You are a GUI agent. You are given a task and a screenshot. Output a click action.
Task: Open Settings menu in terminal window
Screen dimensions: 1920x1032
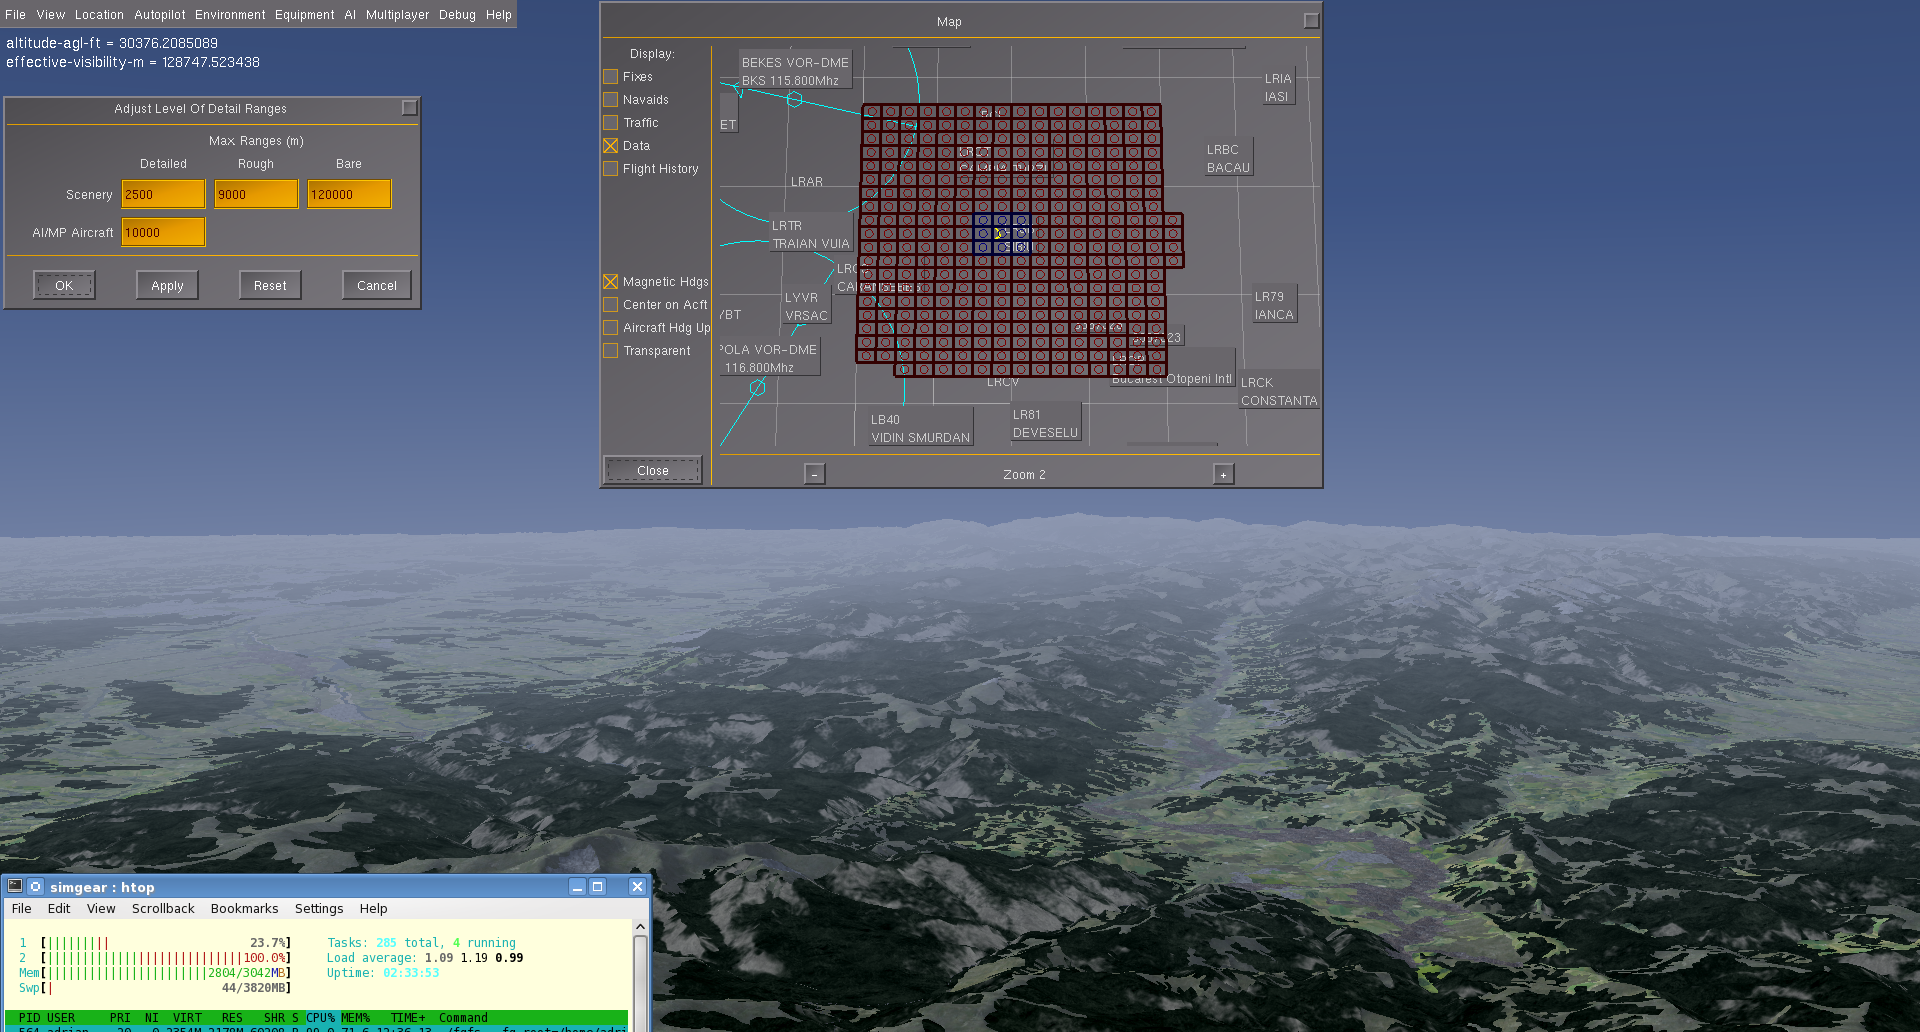click(x=319, y=908)
